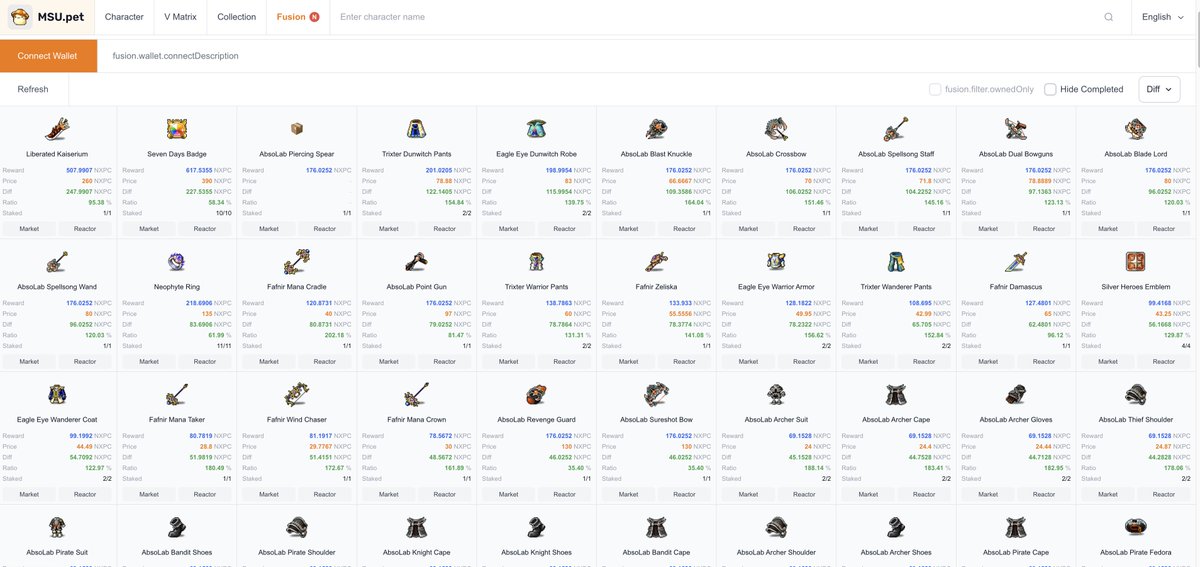Select the AbsoLab Spellsong Wand icon
1200x567 pixels.
tap(57, 262)
